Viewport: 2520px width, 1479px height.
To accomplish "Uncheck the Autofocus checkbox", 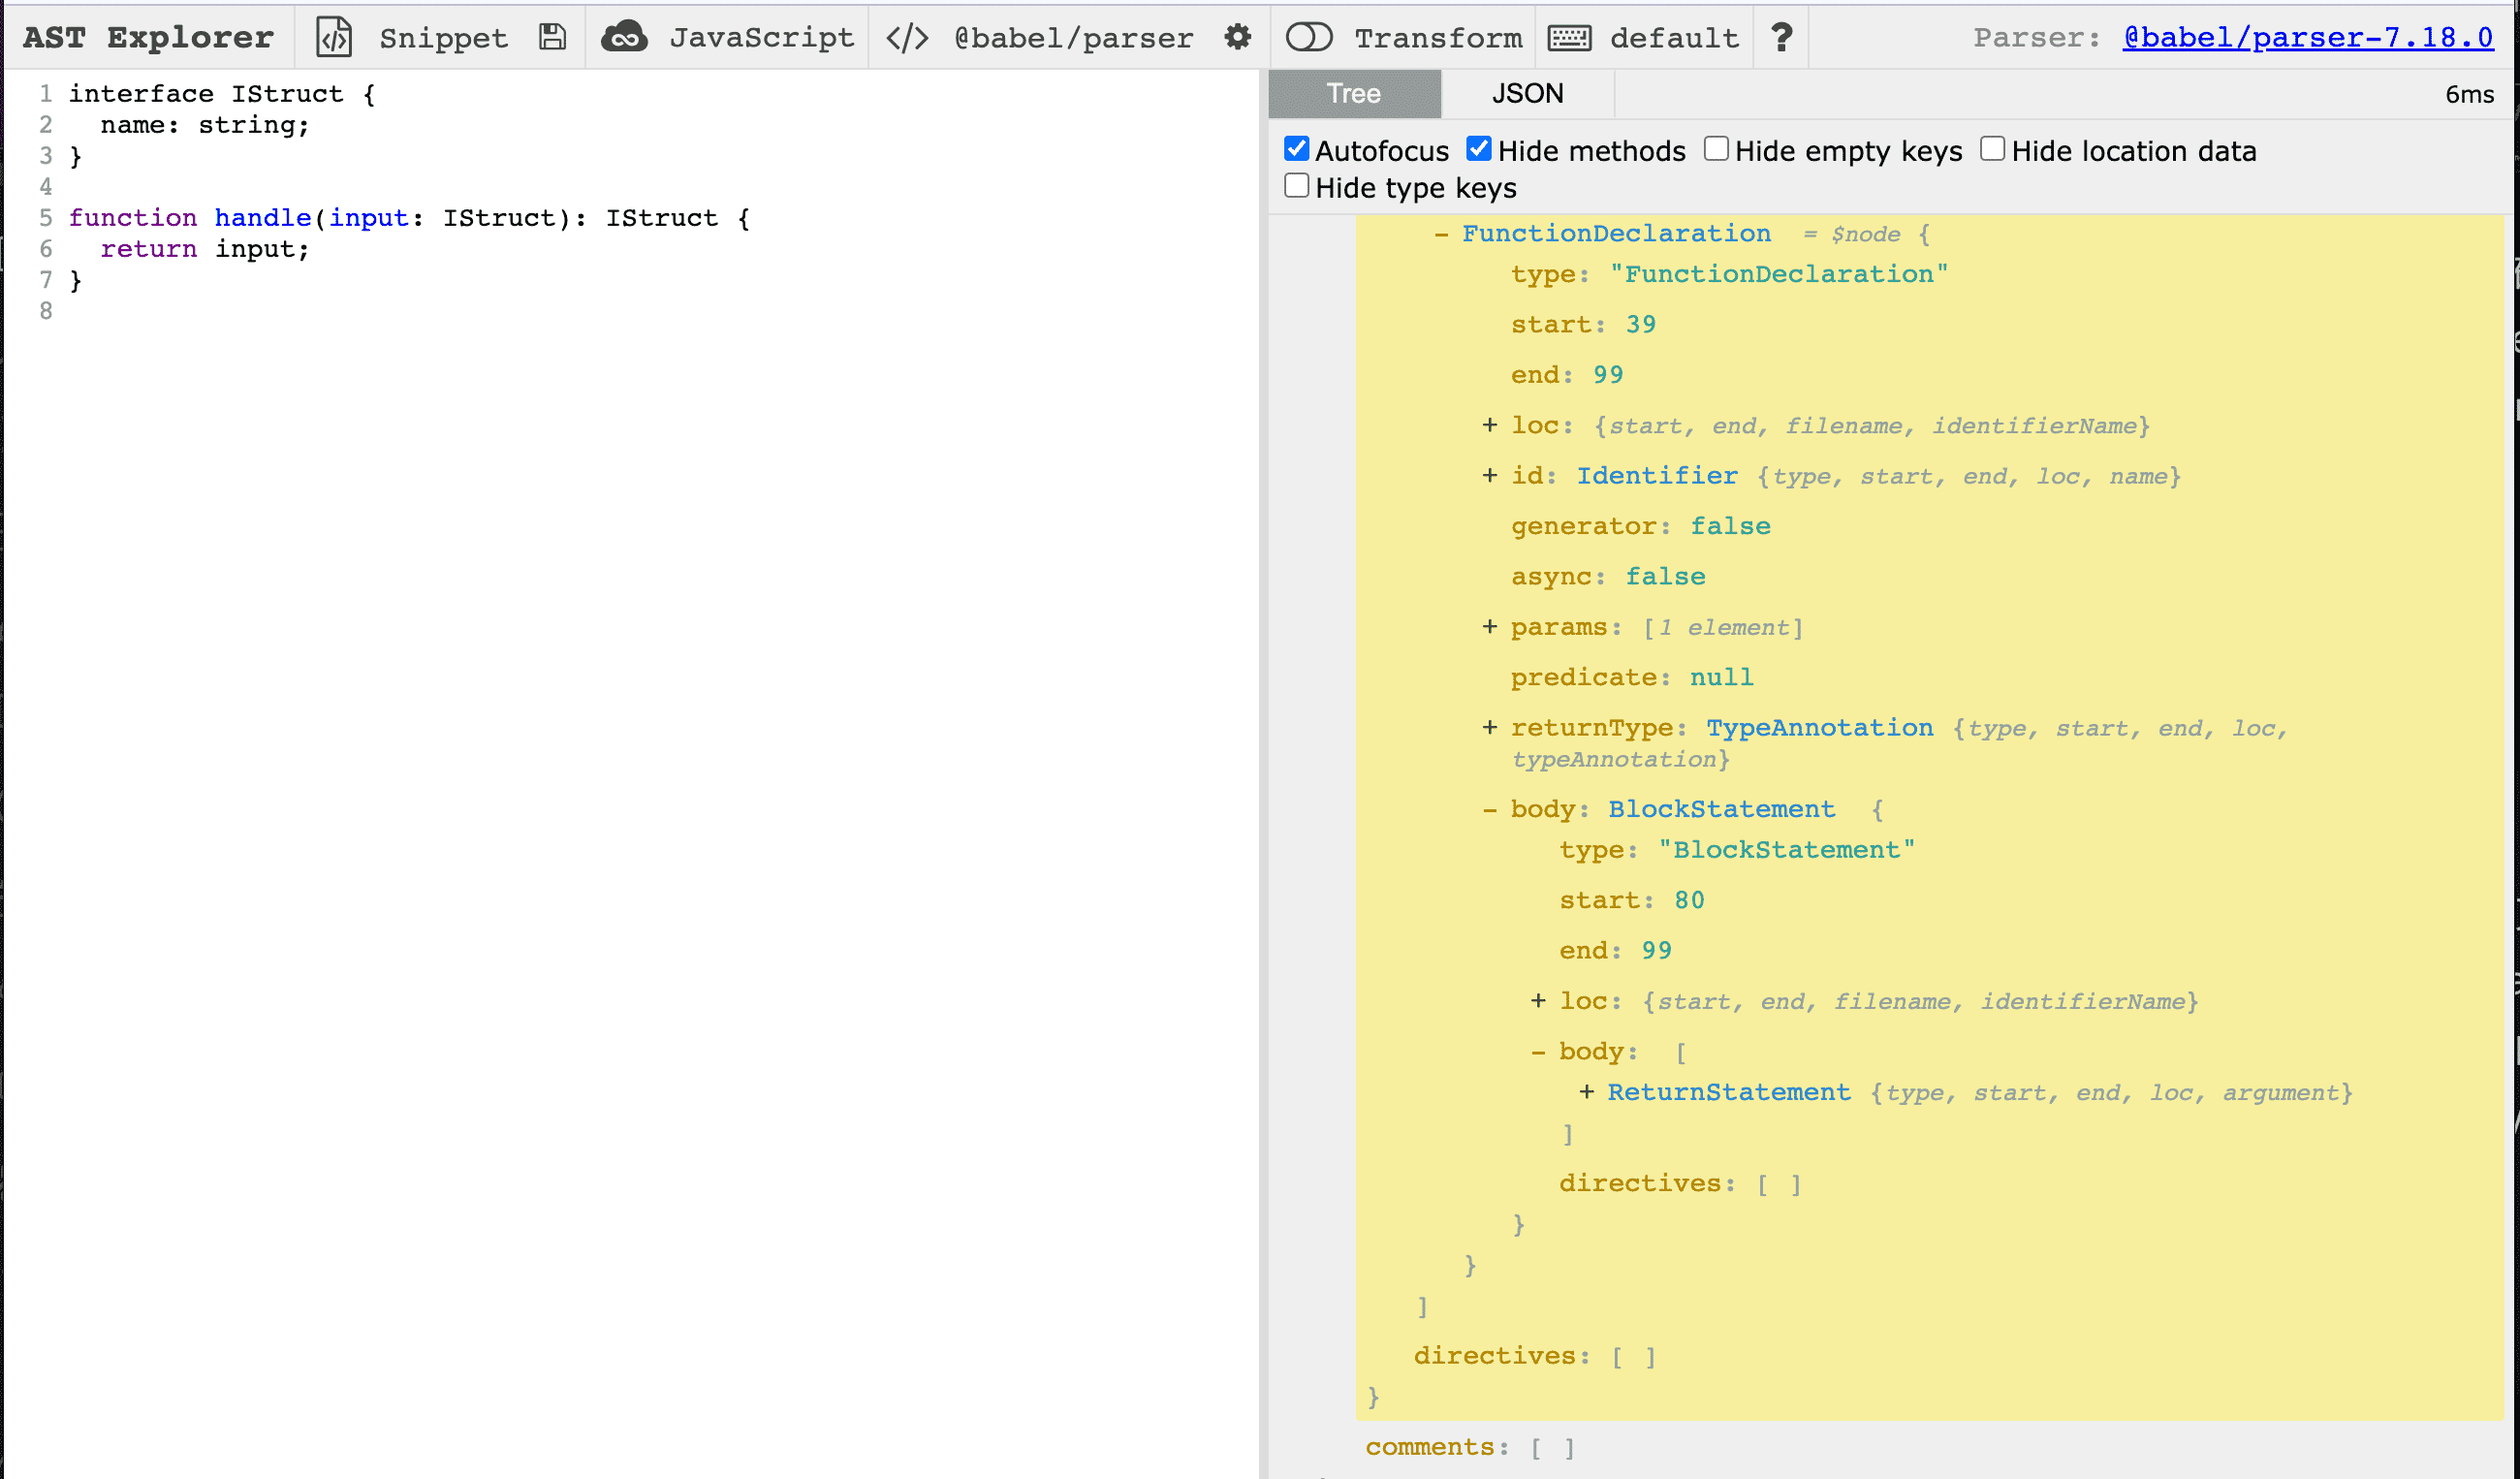I will click(x=1297, y=149).
